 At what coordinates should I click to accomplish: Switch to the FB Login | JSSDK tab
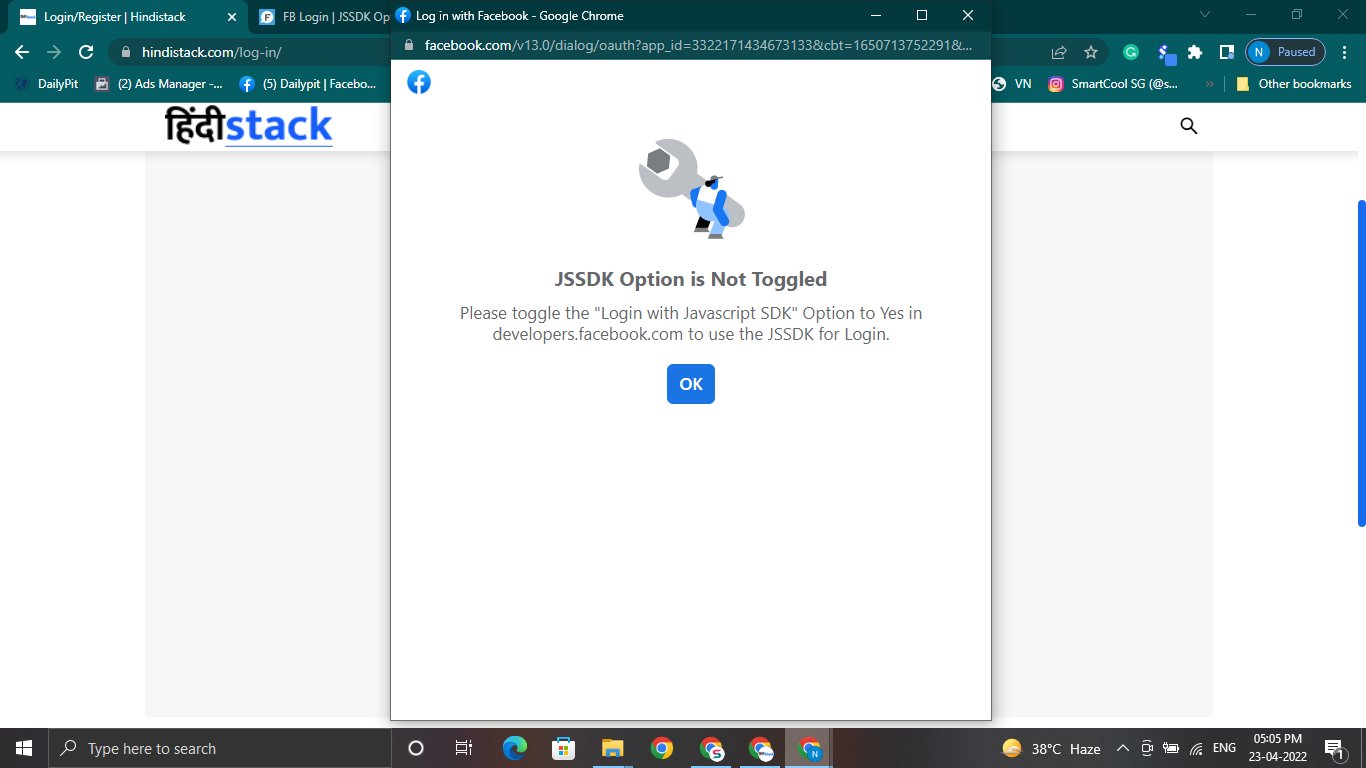point(322,17)
